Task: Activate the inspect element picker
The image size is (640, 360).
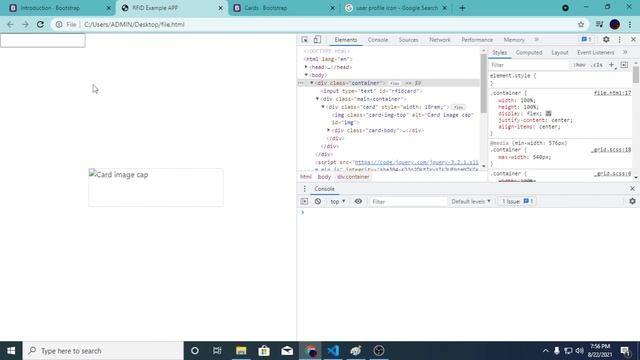Action: point(304,40)
